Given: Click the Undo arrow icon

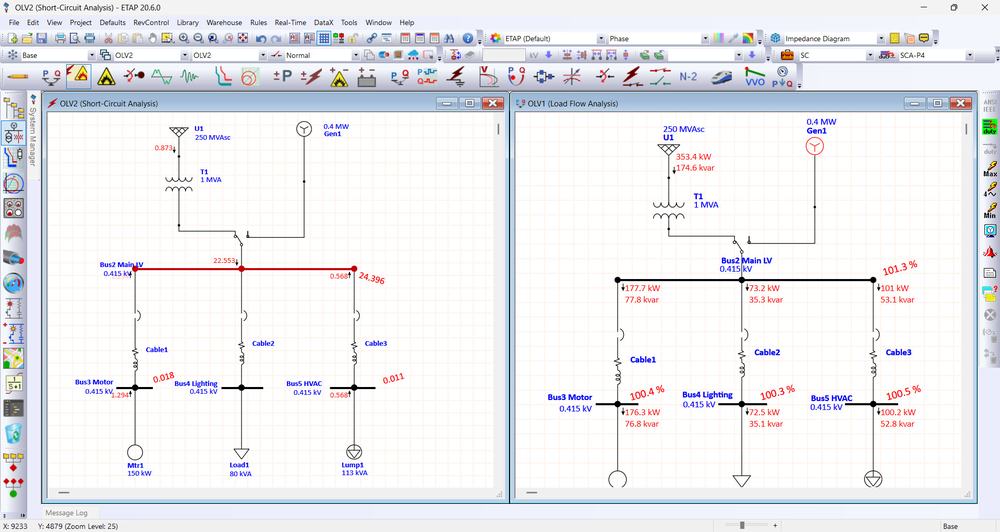Looking at the screenshot, I should click(261, 38).
